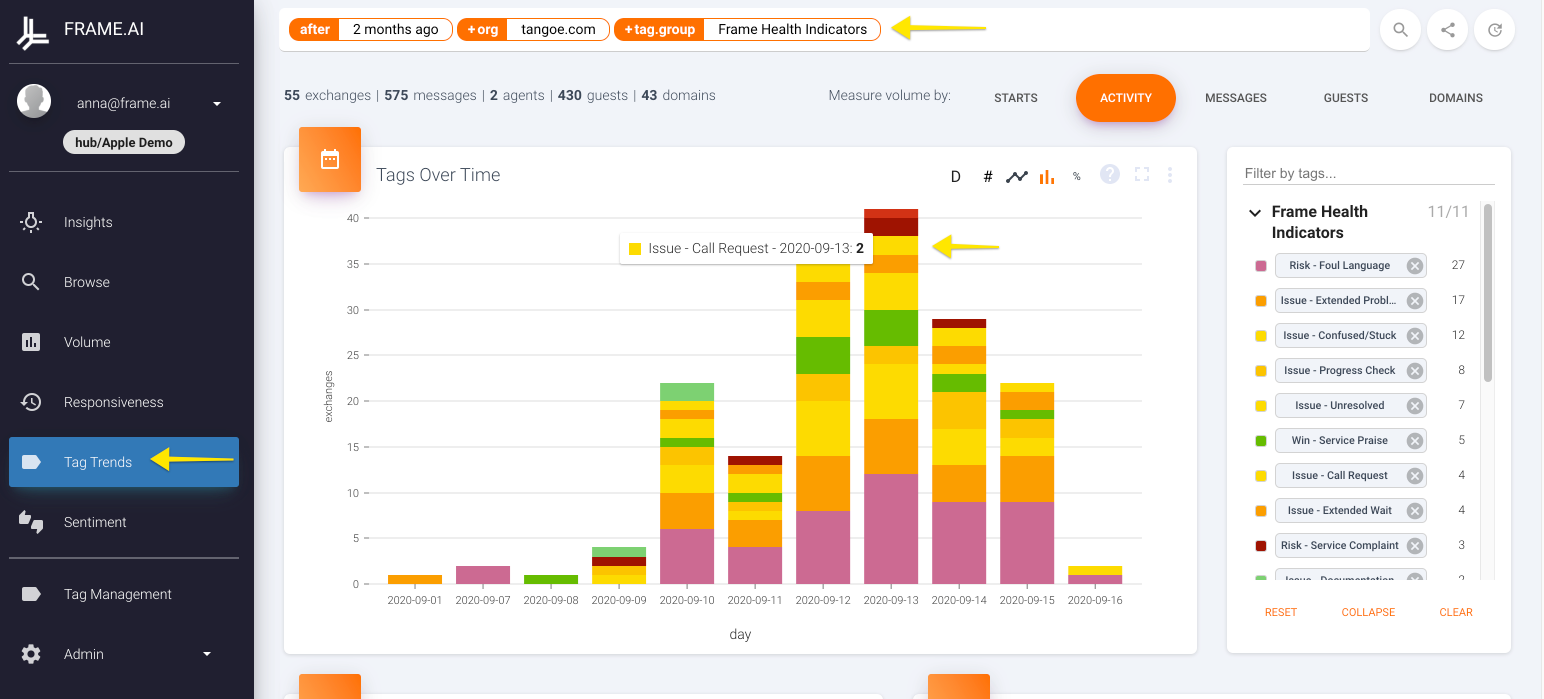
Task: Click the Reset tag filter button
Action: coord(1281,612)
